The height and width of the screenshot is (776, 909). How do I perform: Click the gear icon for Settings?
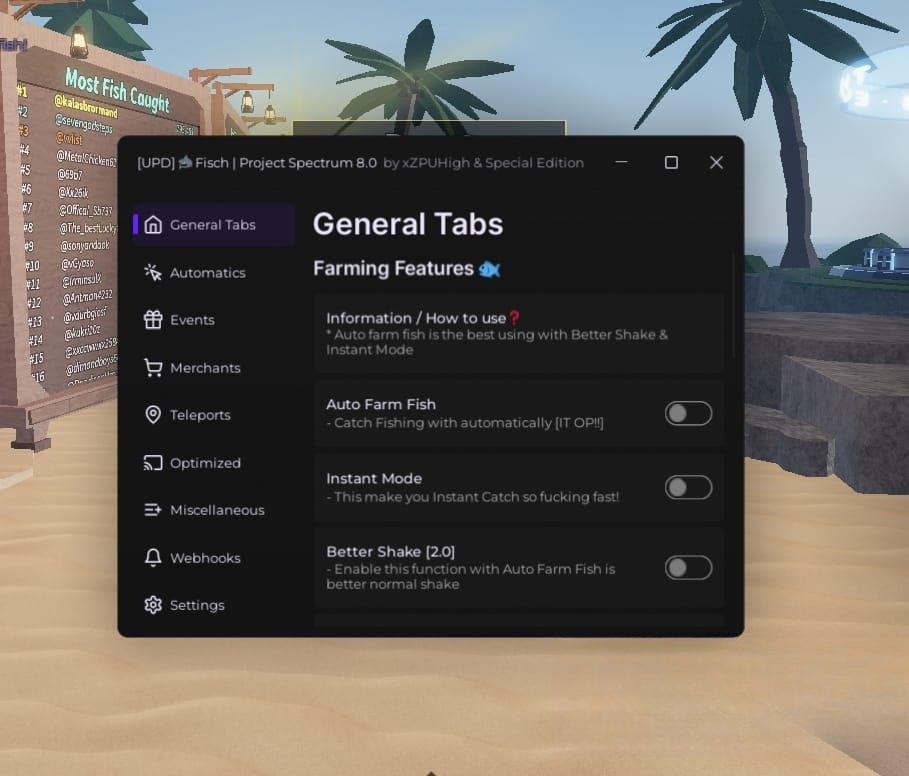(153, 605)
